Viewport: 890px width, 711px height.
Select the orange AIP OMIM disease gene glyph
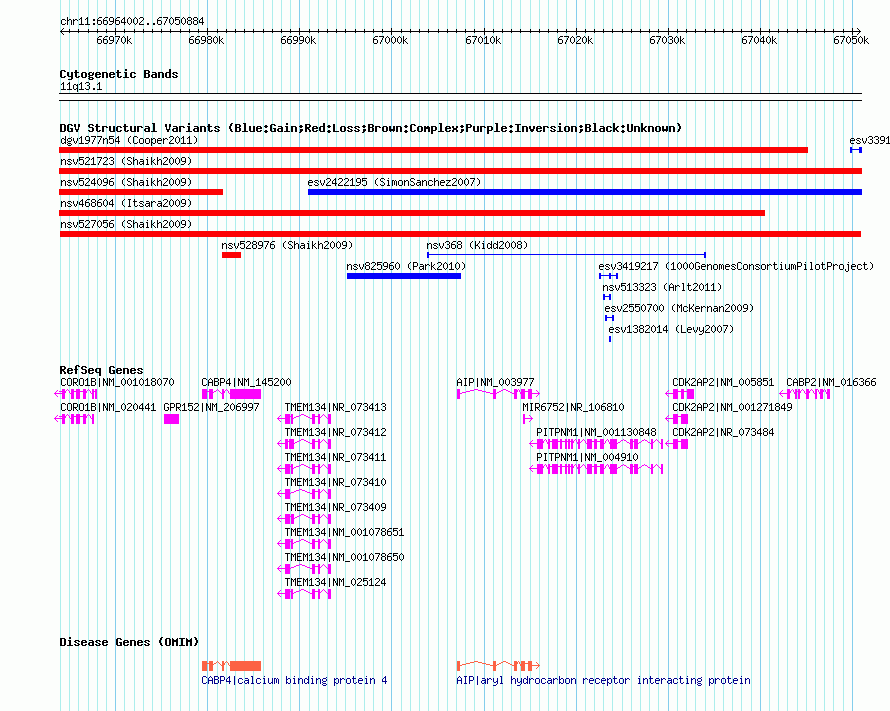pos(498,666)
